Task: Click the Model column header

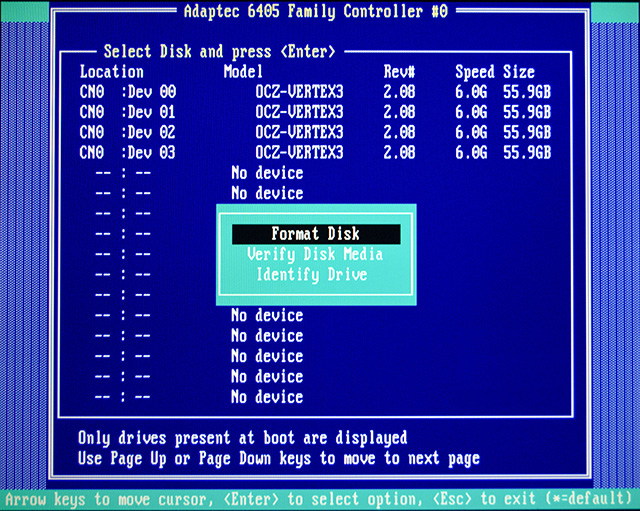Action: [x=243, y=72]
